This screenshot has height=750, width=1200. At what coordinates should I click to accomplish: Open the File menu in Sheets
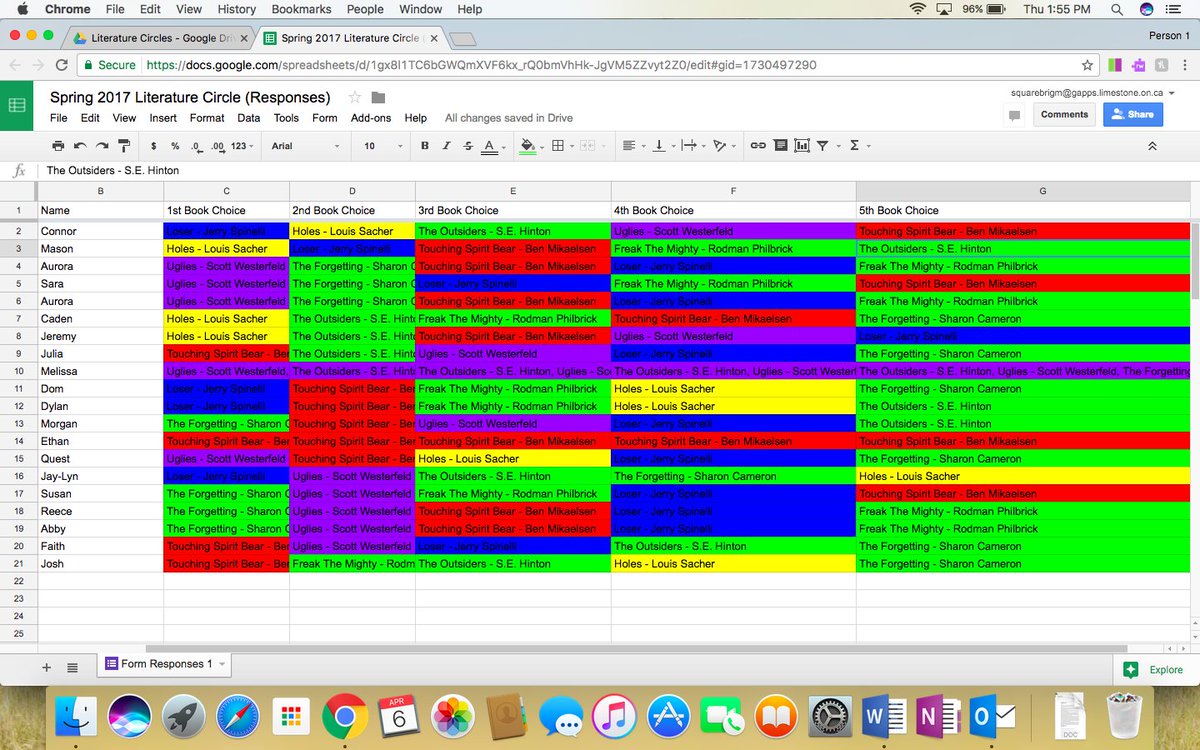pyautogui.click(x=59, y=118)
